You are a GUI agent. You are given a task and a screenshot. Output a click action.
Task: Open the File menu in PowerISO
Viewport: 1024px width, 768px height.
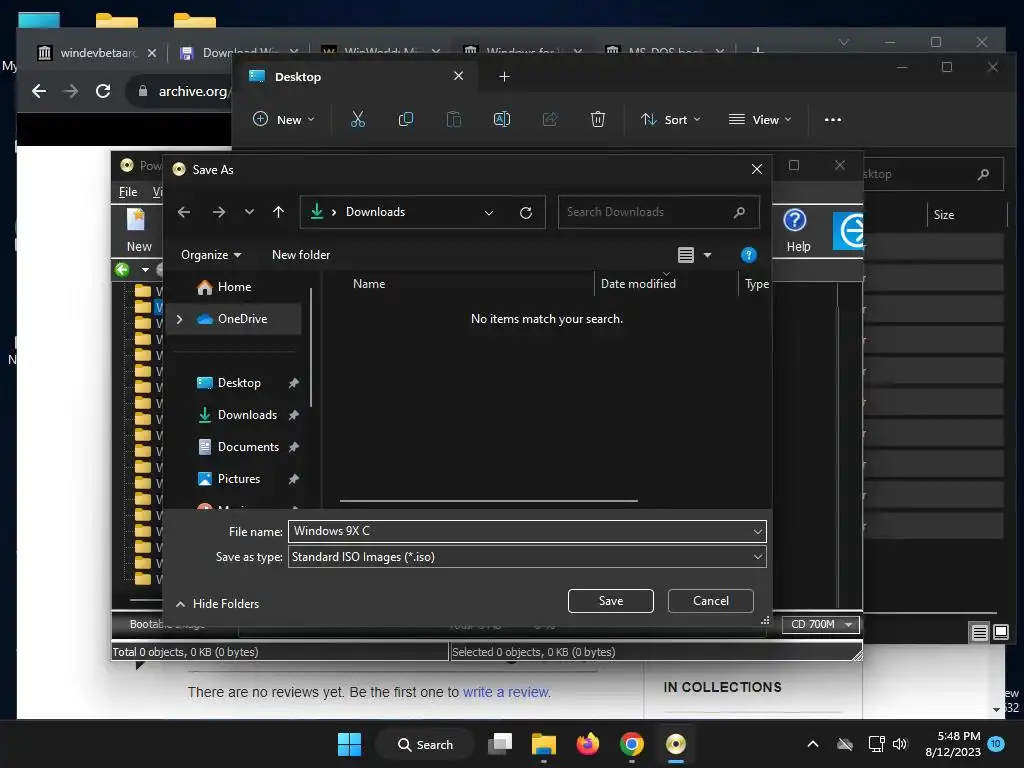tap(128, 192)
